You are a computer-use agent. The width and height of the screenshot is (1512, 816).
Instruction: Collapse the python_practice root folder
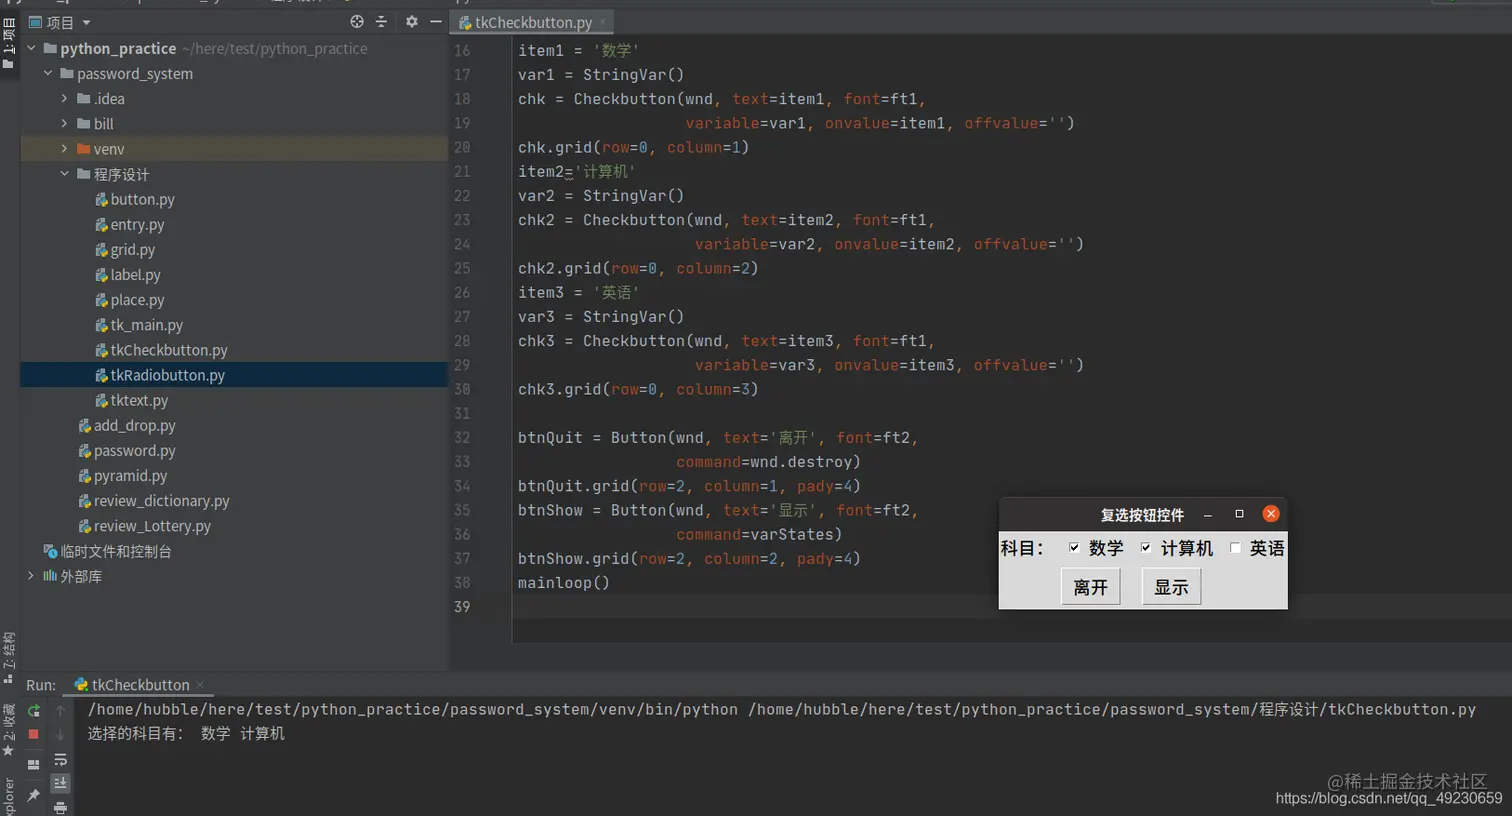[31, 48]
